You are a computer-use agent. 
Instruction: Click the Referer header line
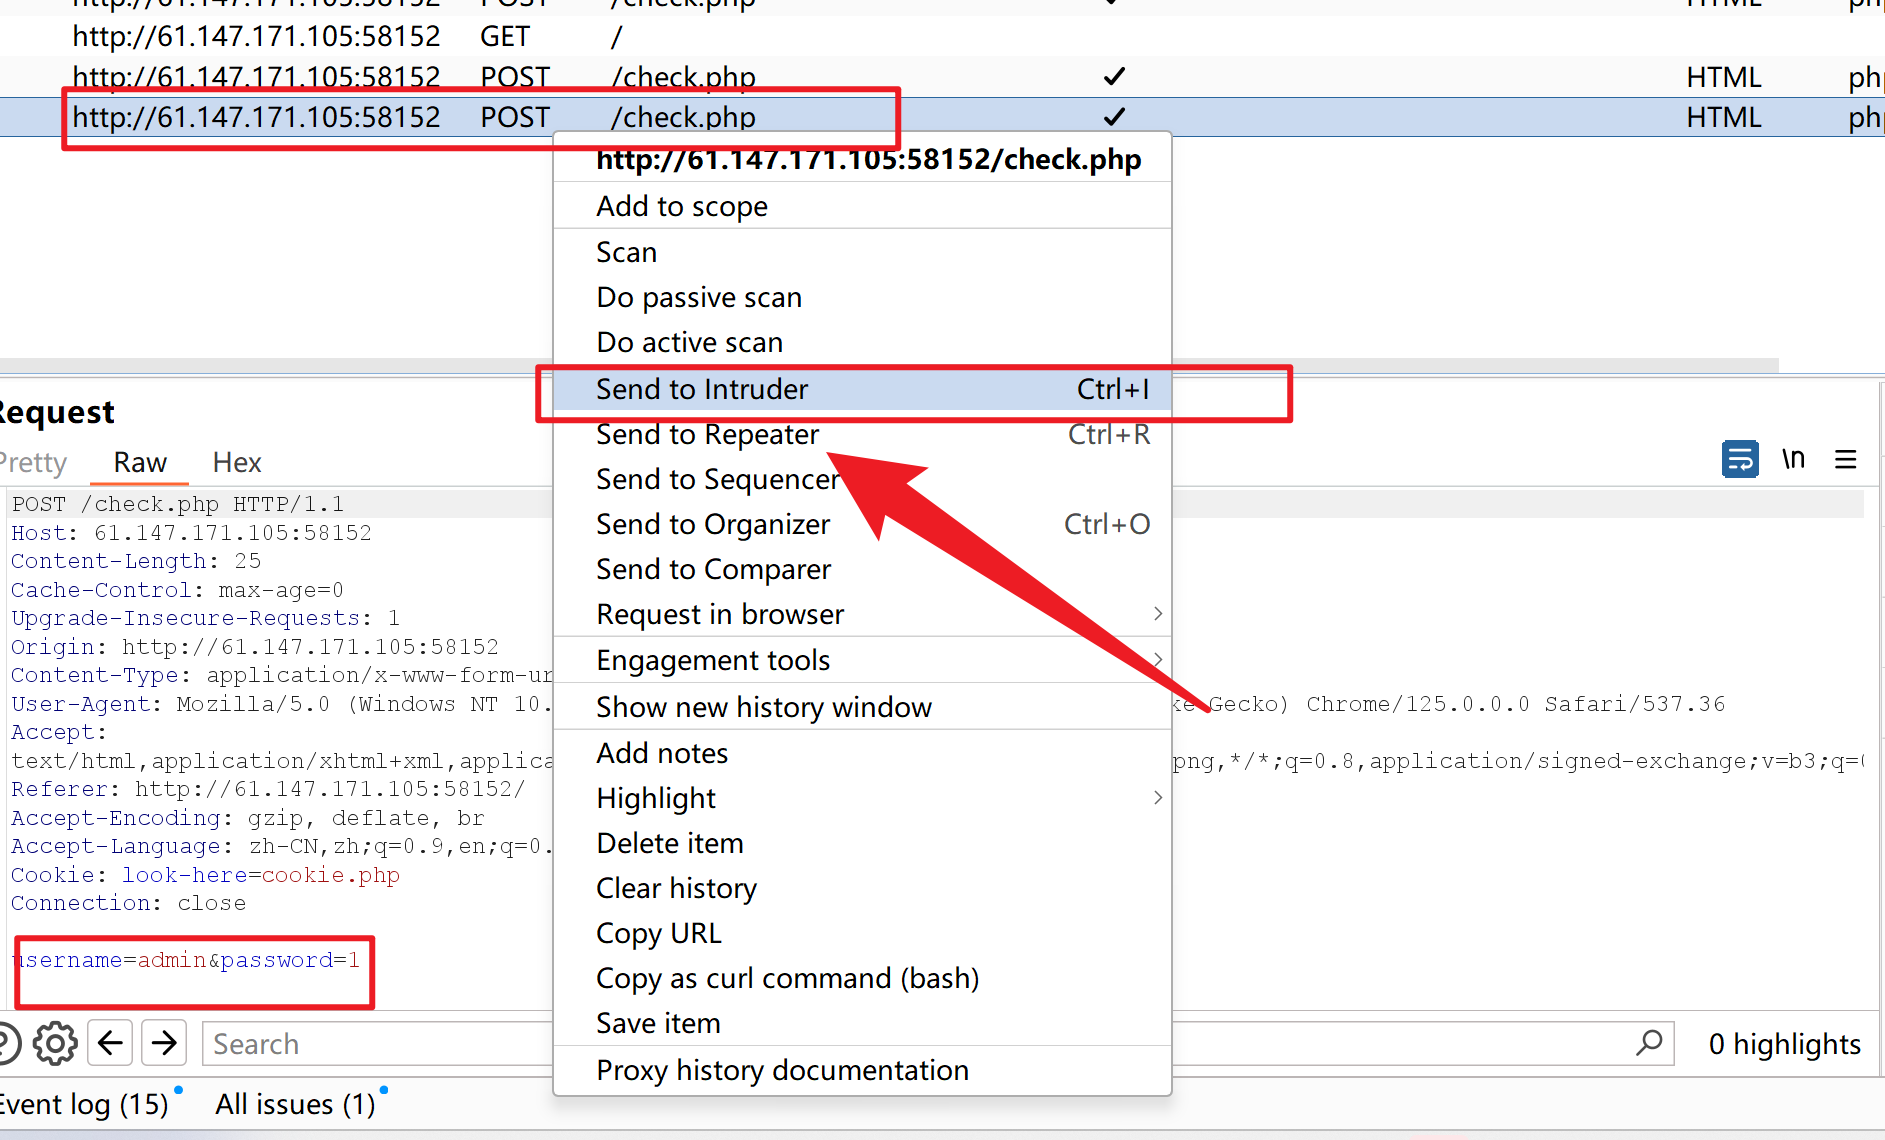268,789
